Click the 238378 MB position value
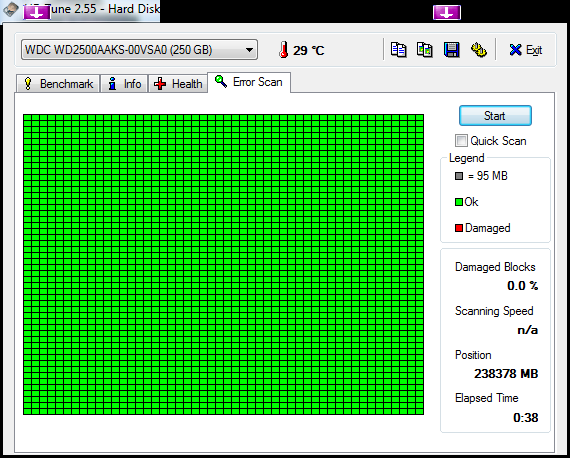570x458 pixels. [506, 374]
